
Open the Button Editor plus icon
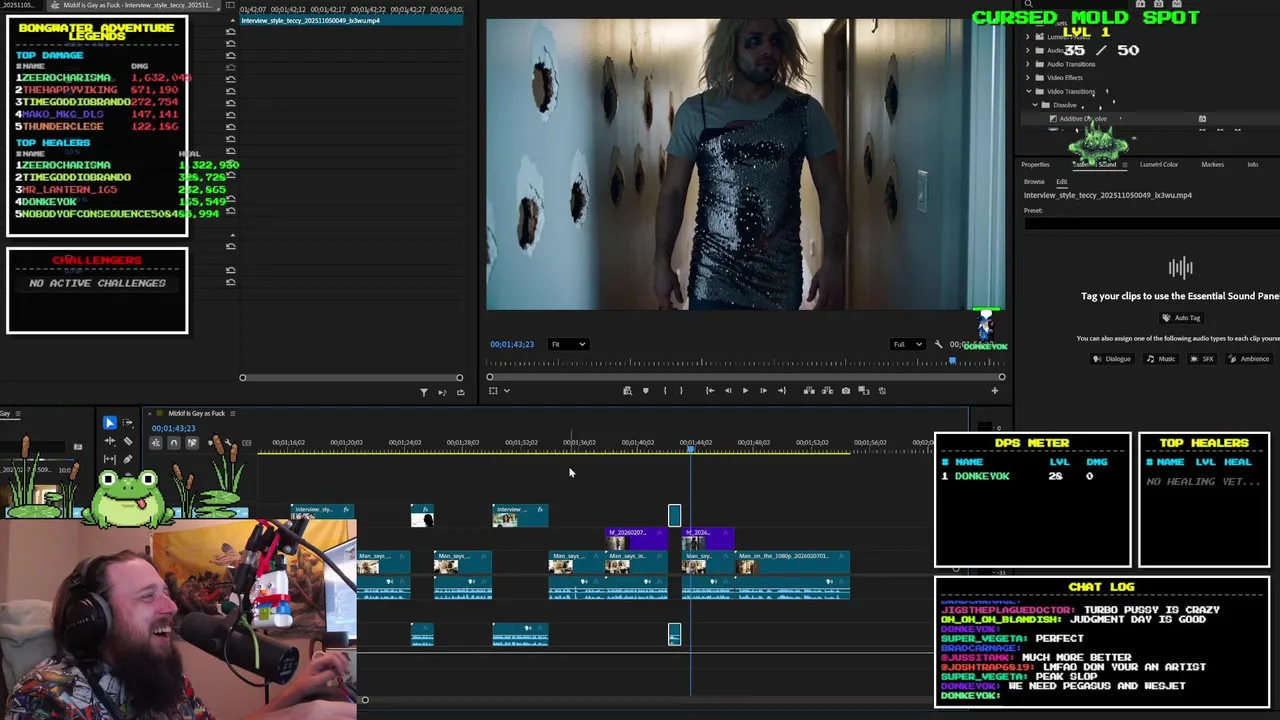994,391
